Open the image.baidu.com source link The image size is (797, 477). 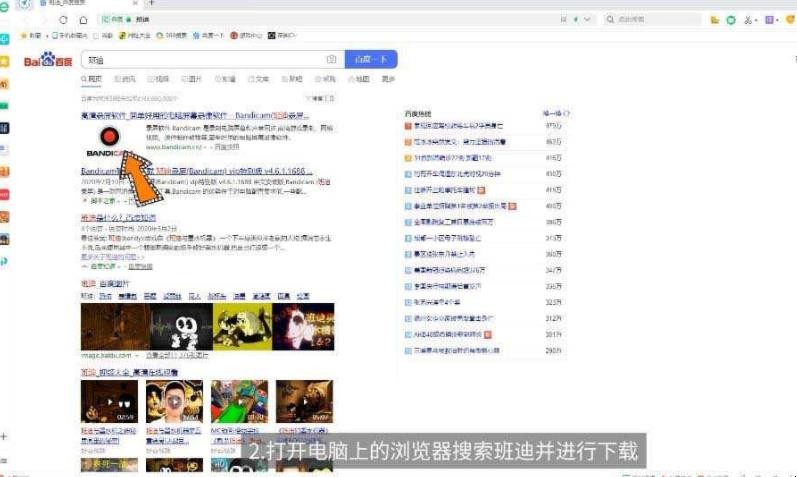(x=106, y=355)
